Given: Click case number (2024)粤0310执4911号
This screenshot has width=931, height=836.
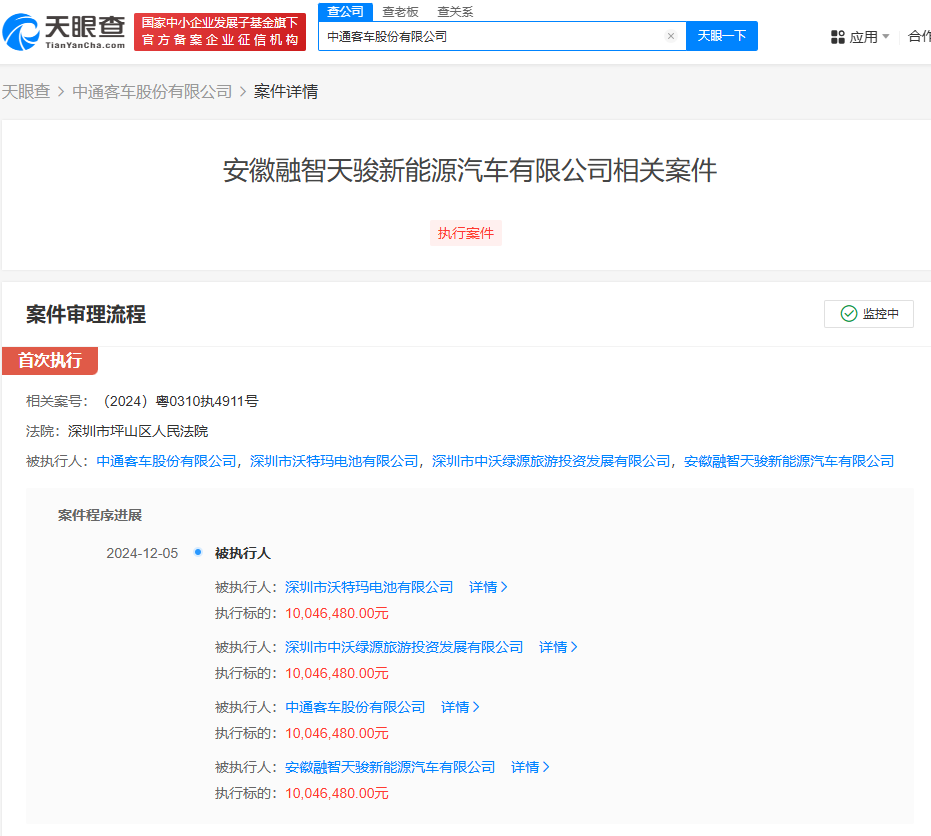Looking at the screenshot, I should tap(181, 401).
